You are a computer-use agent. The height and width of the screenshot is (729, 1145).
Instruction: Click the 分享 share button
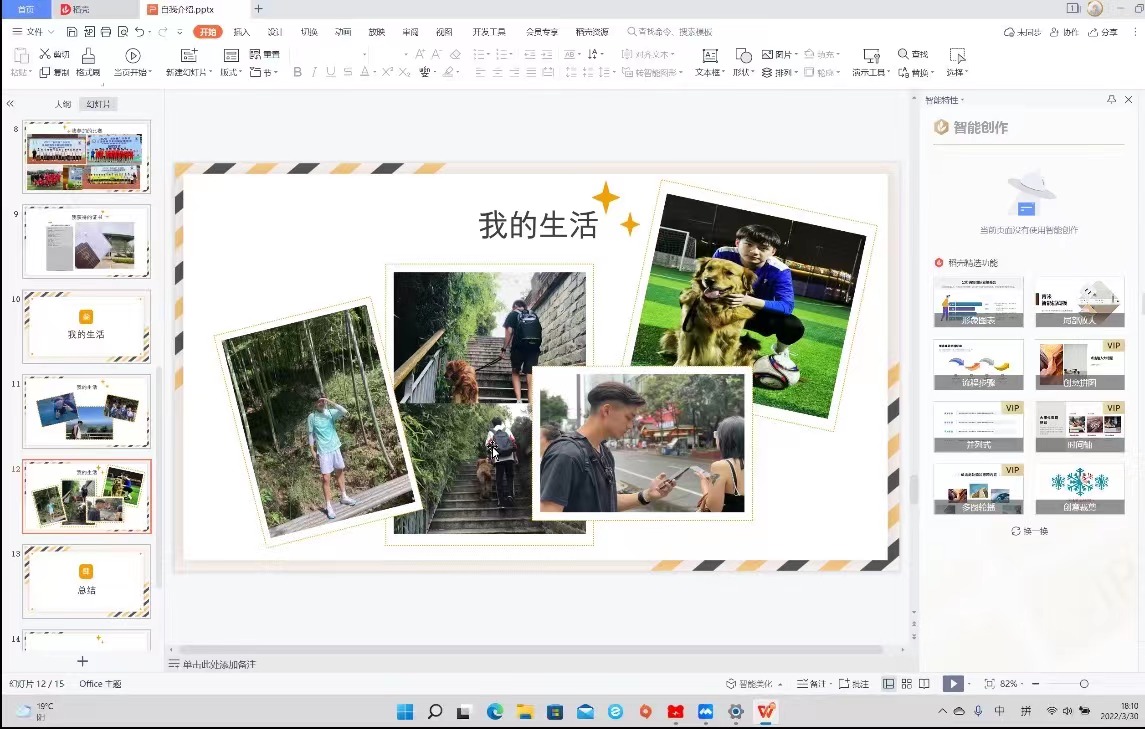tap(1104, 33)
